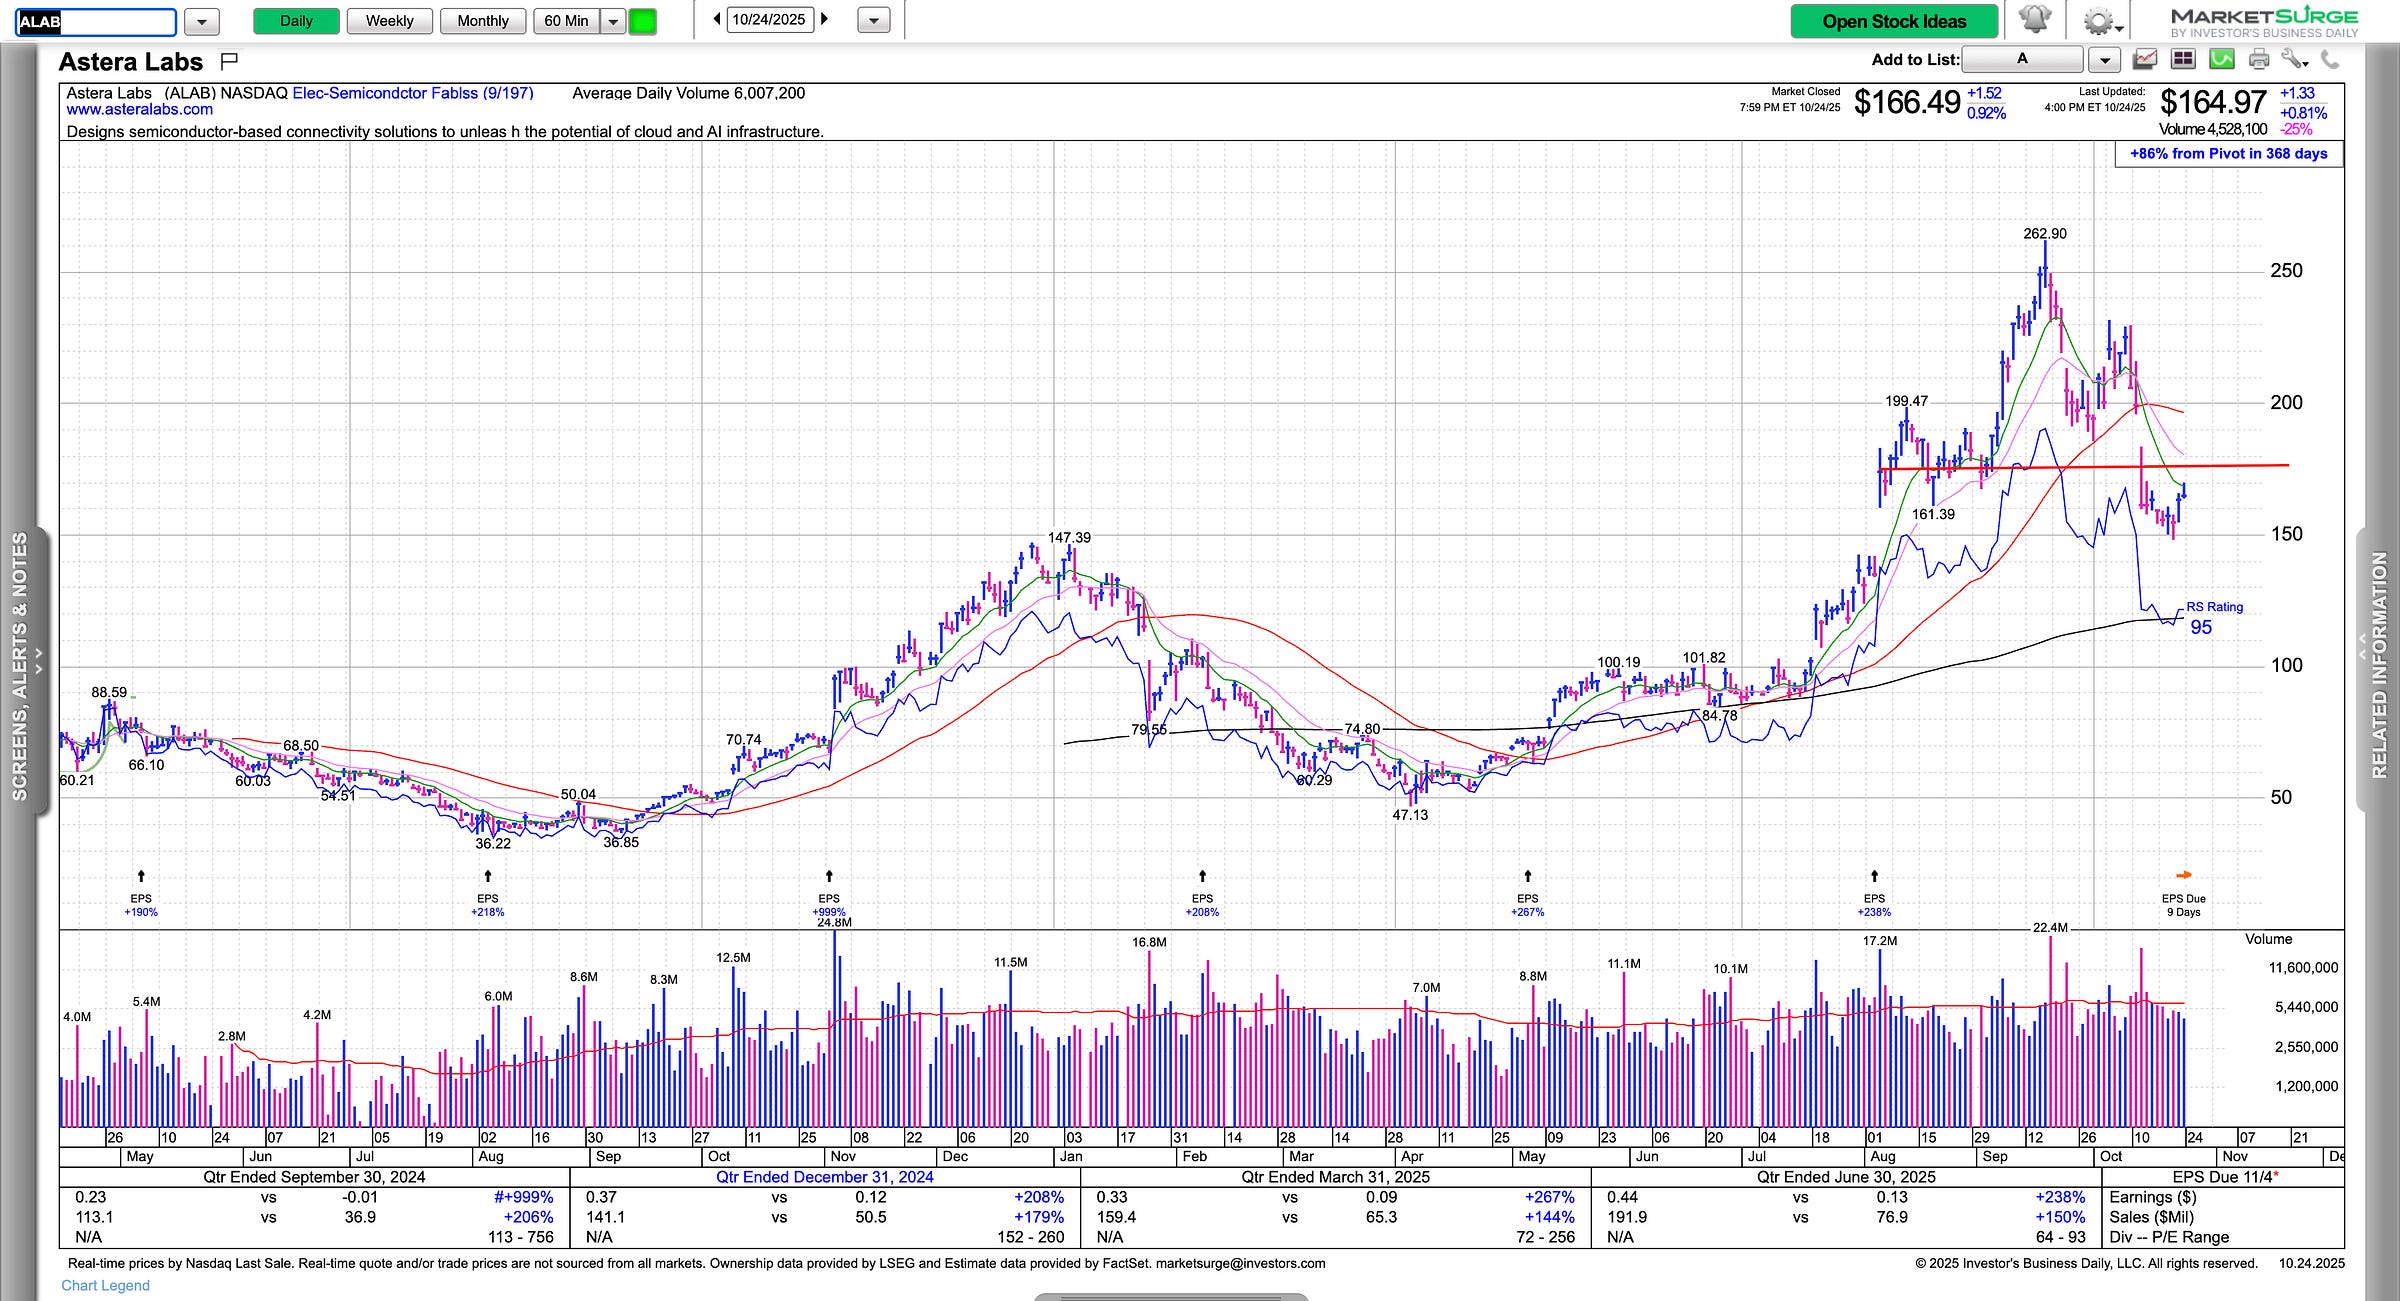
Task: Open the multi-panel grid view icon
Action: click(x=2183, y=60)
